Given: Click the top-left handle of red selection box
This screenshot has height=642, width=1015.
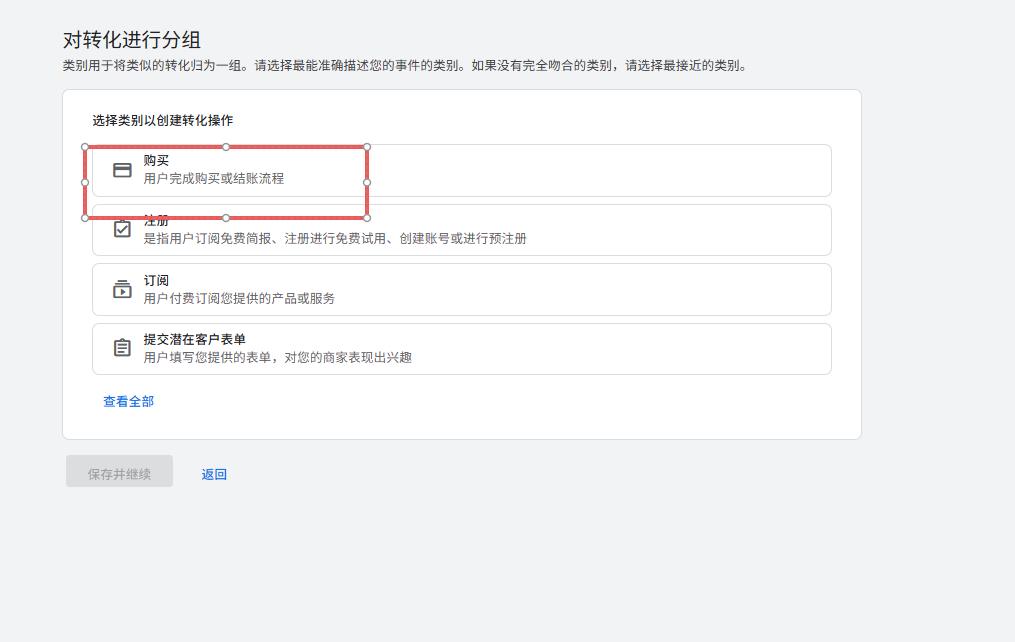Looking at the screenshot, I should click(x=85, y=147).
